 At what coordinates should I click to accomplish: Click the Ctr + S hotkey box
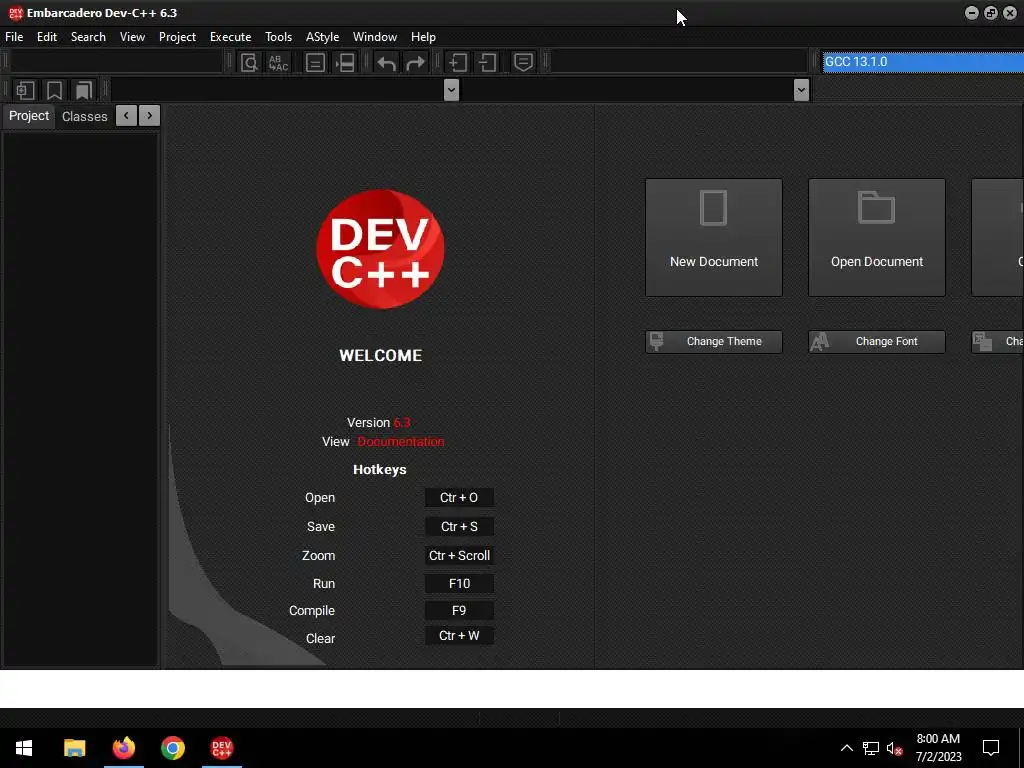(459, 526)
